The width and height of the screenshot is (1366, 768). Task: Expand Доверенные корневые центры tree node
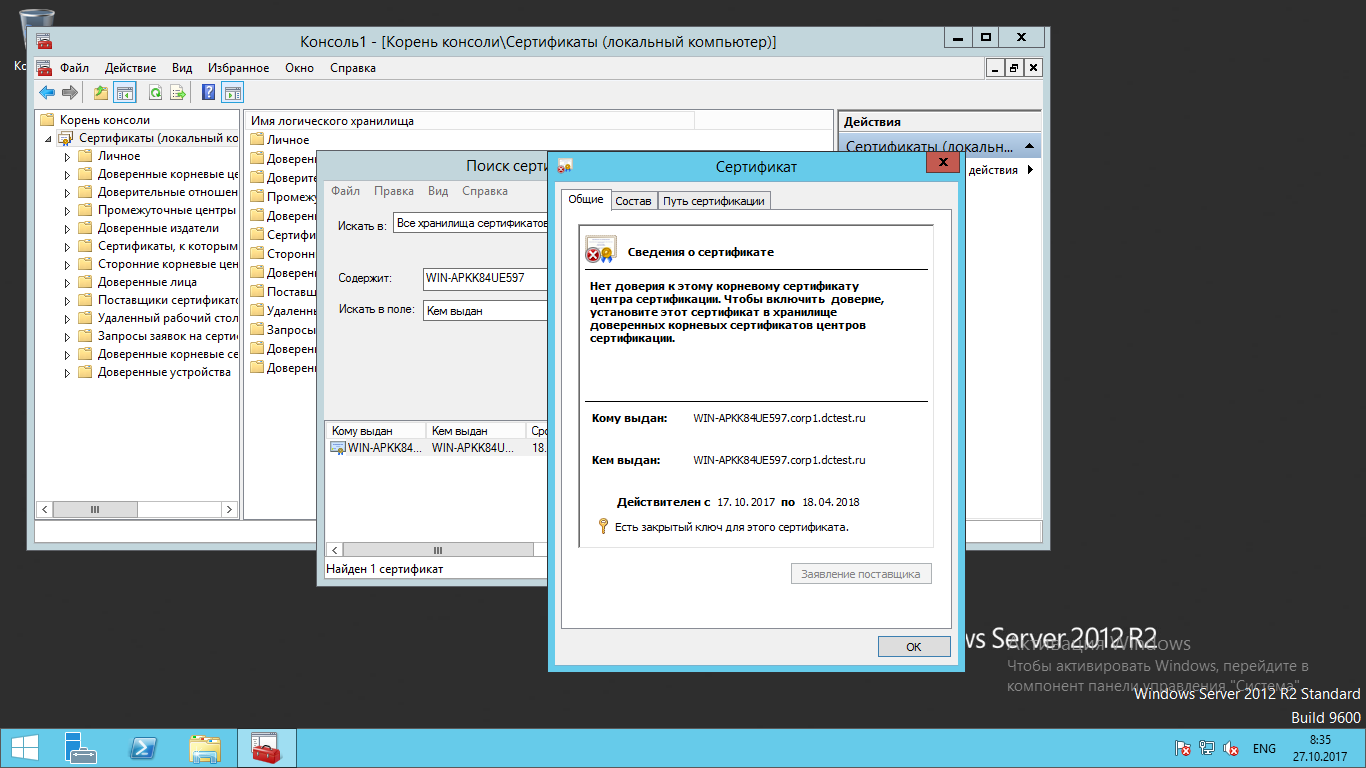[x=68, y=175]
